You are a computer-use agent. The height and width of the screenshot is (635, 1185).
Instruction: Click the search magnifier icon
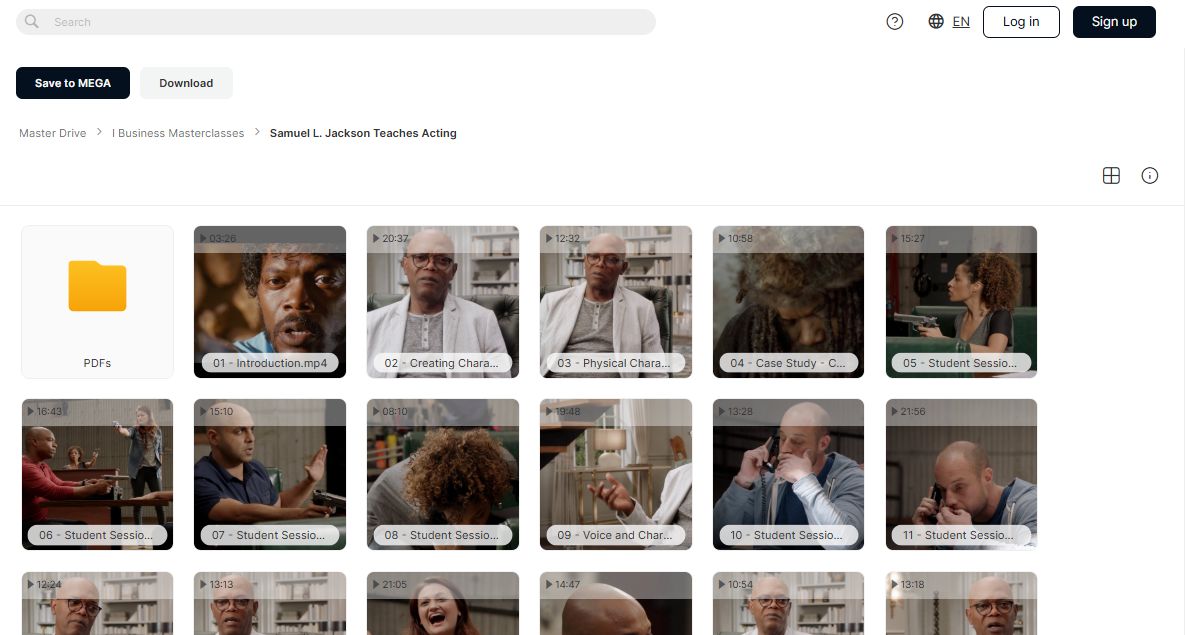32,22
